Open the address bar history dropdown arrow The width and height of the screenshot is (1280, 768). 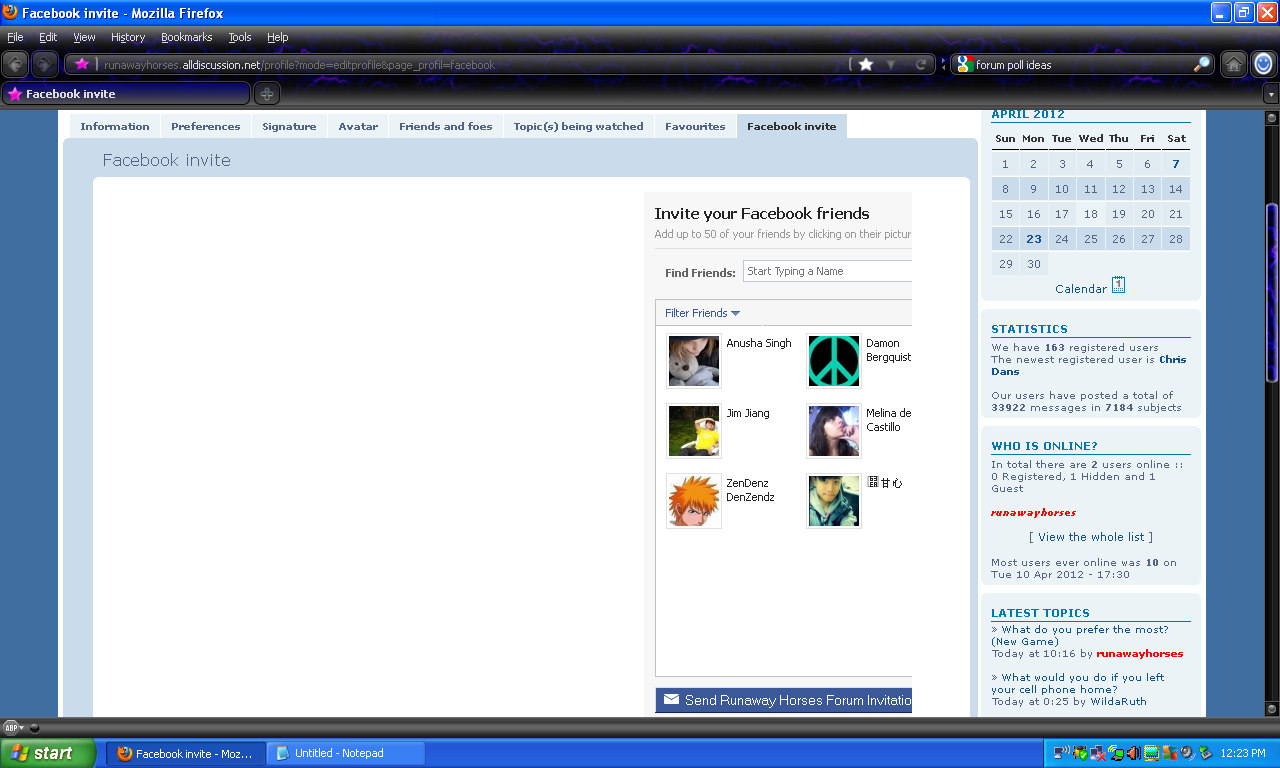pos(891,64)
